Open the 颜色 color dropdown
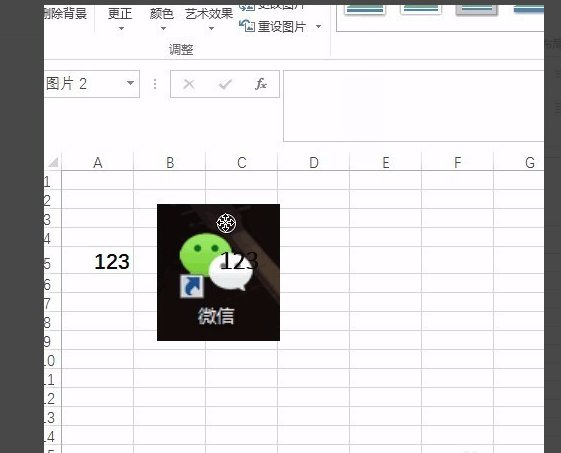The width and height of the screenshot is (561, 453). (162, 19)
